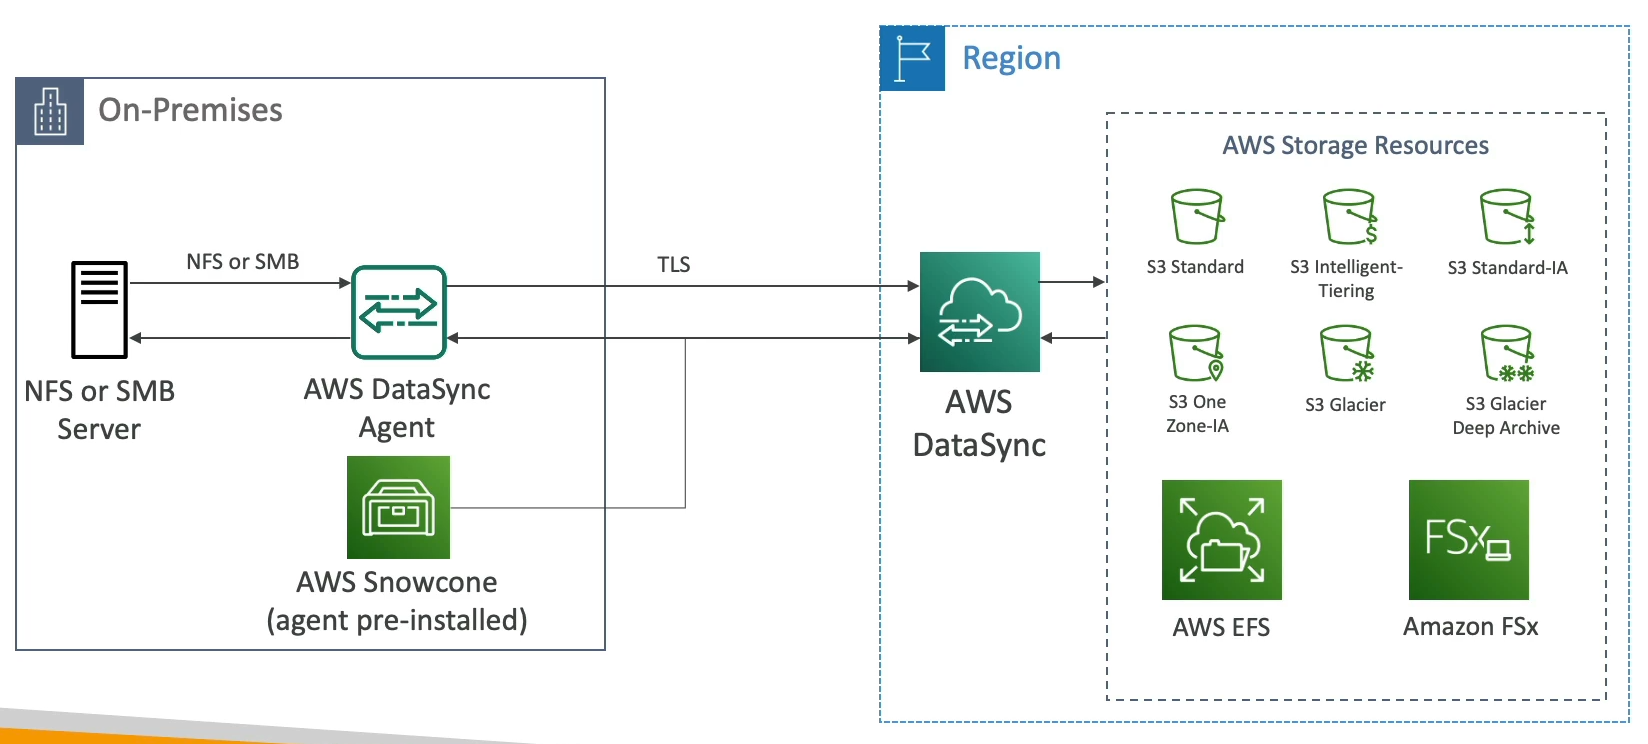Image resolution: width=1648 pixels, height=744 pixels.
Task: Click the S3 Glacier bucket icon
Action: click(x=1346, y=353)
